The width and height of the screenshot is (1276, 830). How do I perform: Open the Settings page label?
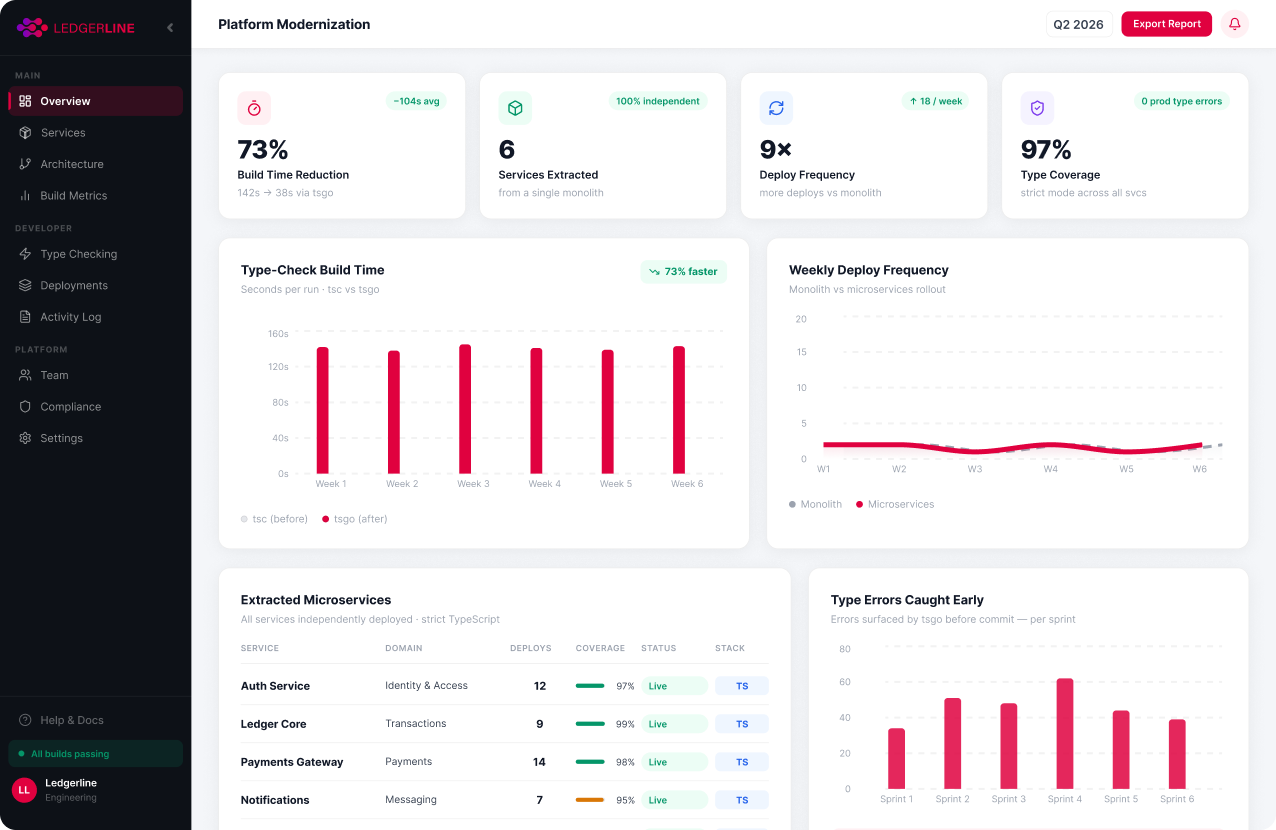click(62, 438)
